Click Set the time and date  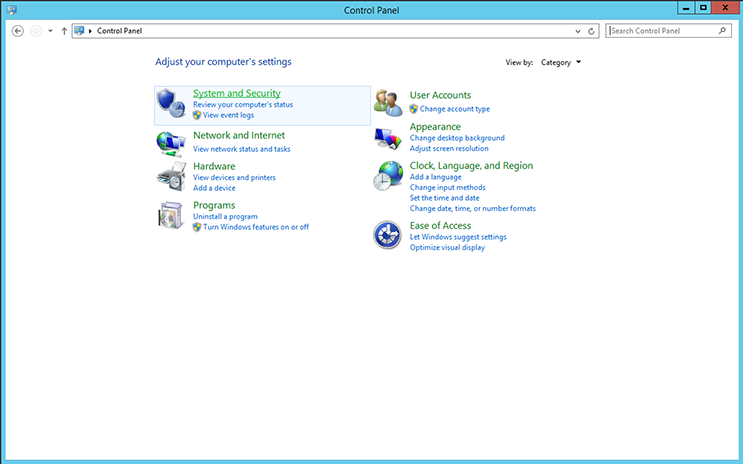point(444,198)
